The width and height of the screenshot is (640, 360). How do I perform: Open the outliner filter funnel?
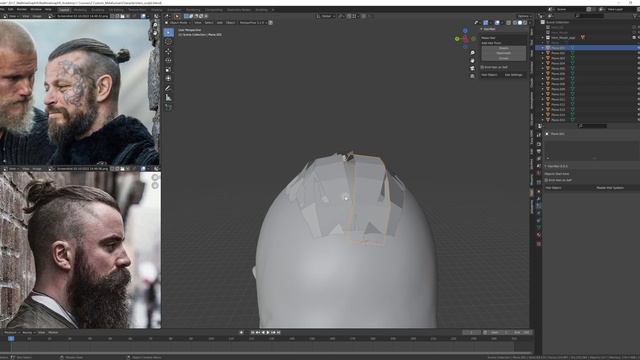point(635,16)
